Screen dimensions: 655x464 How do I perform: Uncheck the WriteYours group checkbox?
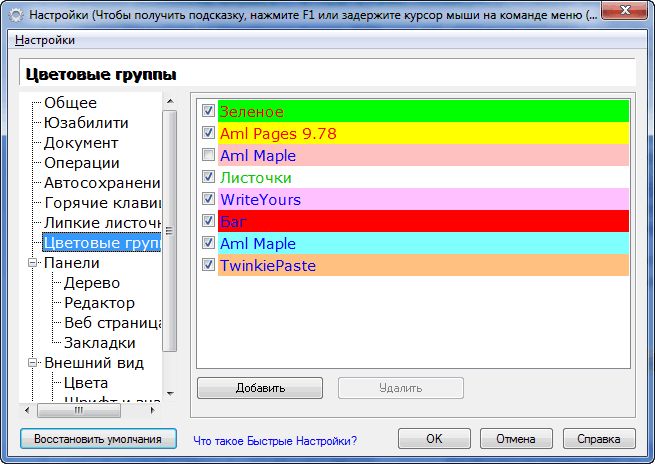coord(208,199)
